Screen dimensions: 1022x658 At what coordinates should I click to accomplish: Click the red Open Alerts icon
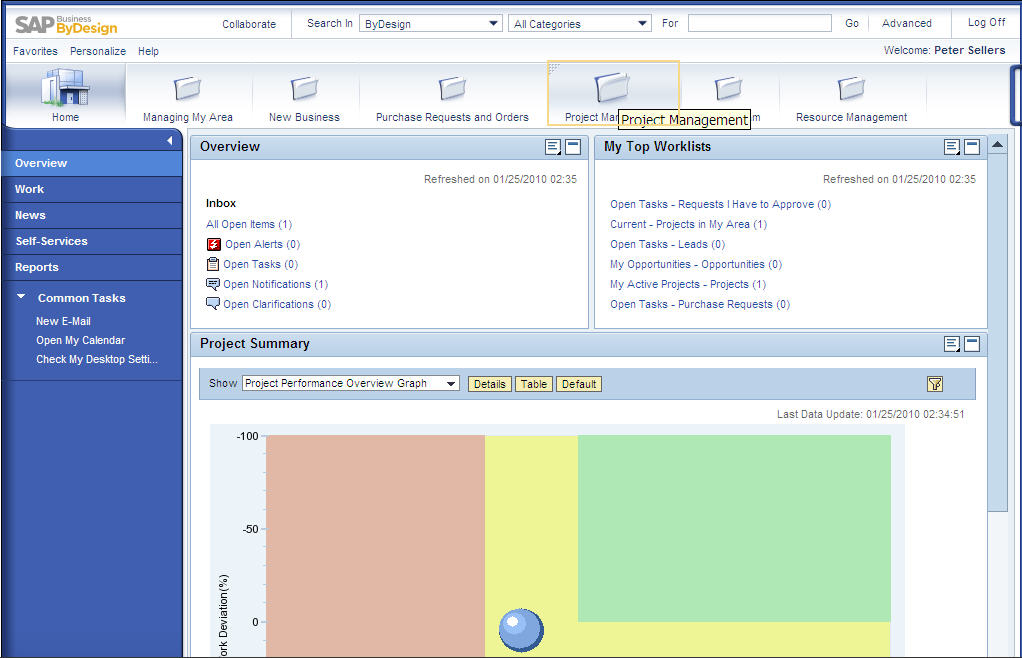[214, 244]
